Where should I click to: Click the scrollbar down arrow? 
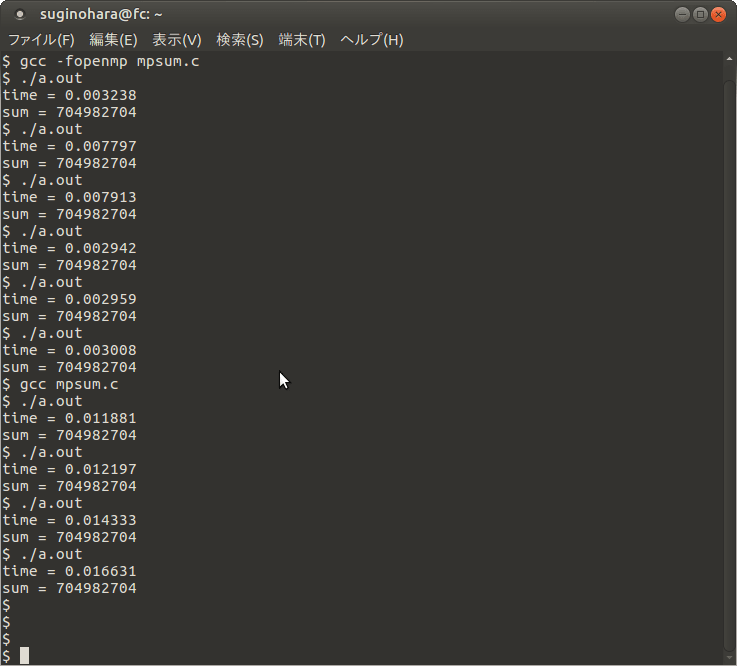coord(729,658)
